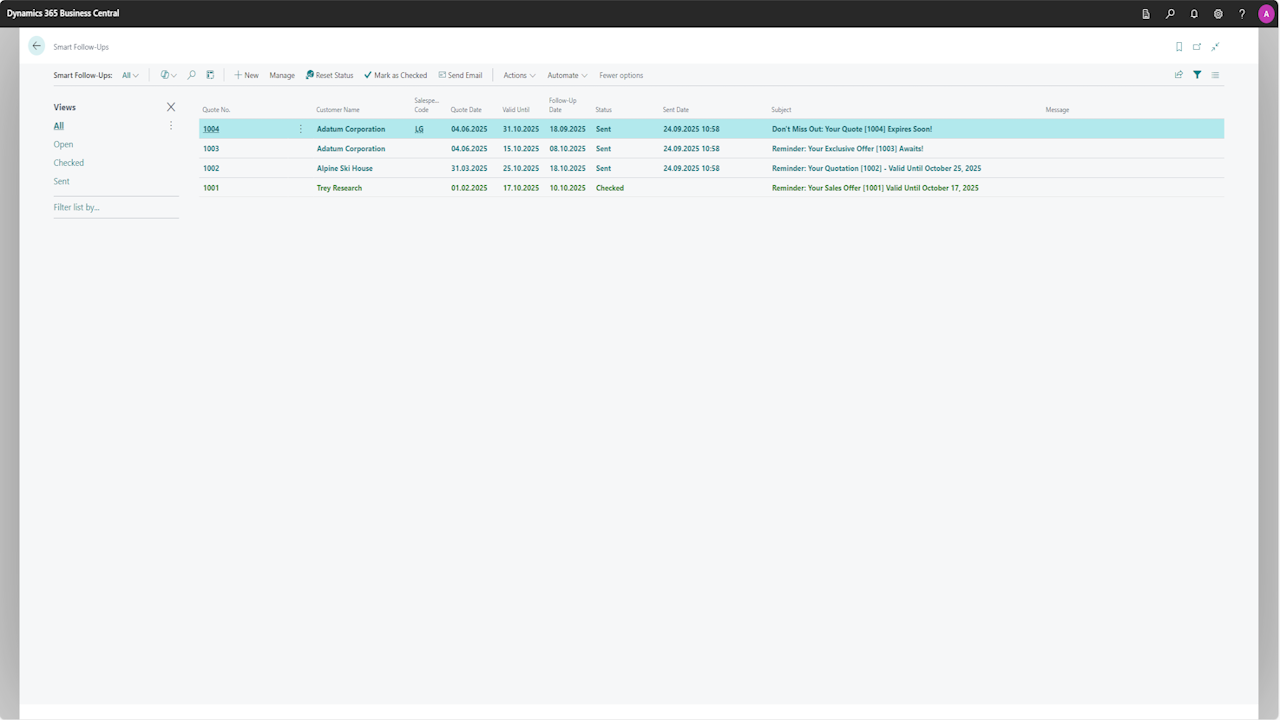Click the Sent Date column header

tap(675, 109)
